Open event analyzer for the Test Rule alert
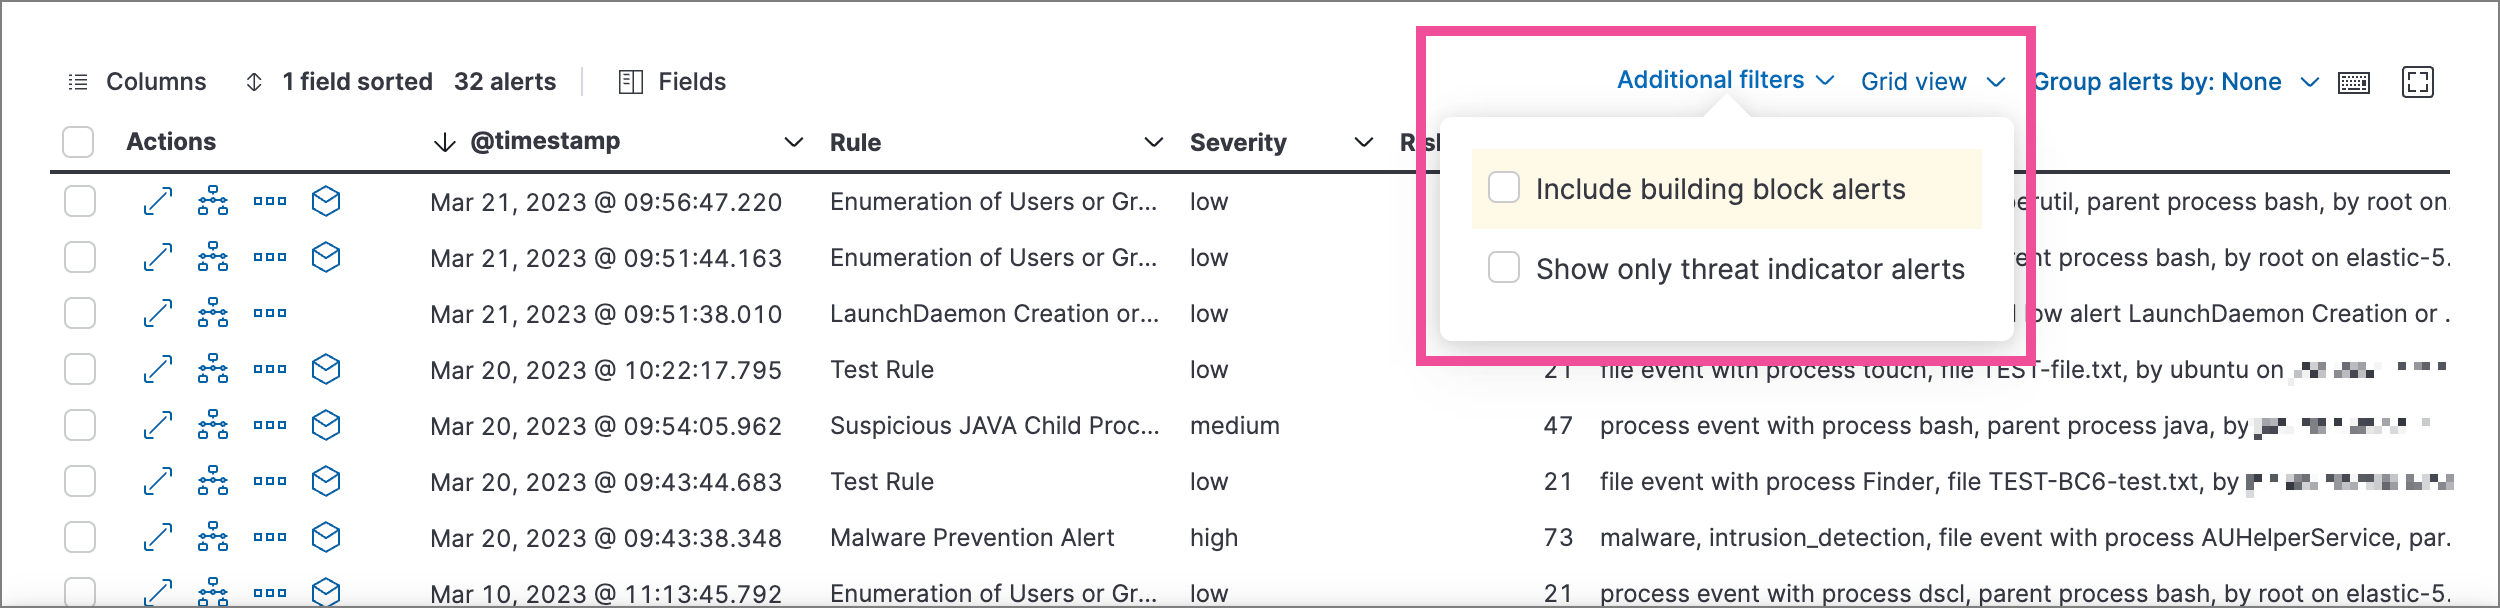 (x=210, y=368)
